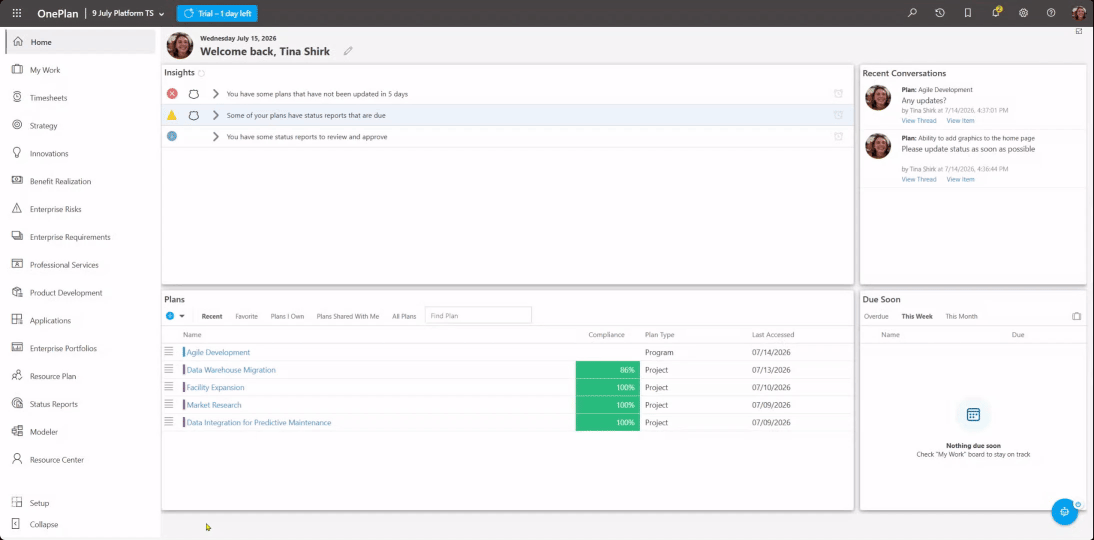Open row menu for Data Integration plan
The height and width of the screenshot is (540, 1094).
tap(169, 421)
